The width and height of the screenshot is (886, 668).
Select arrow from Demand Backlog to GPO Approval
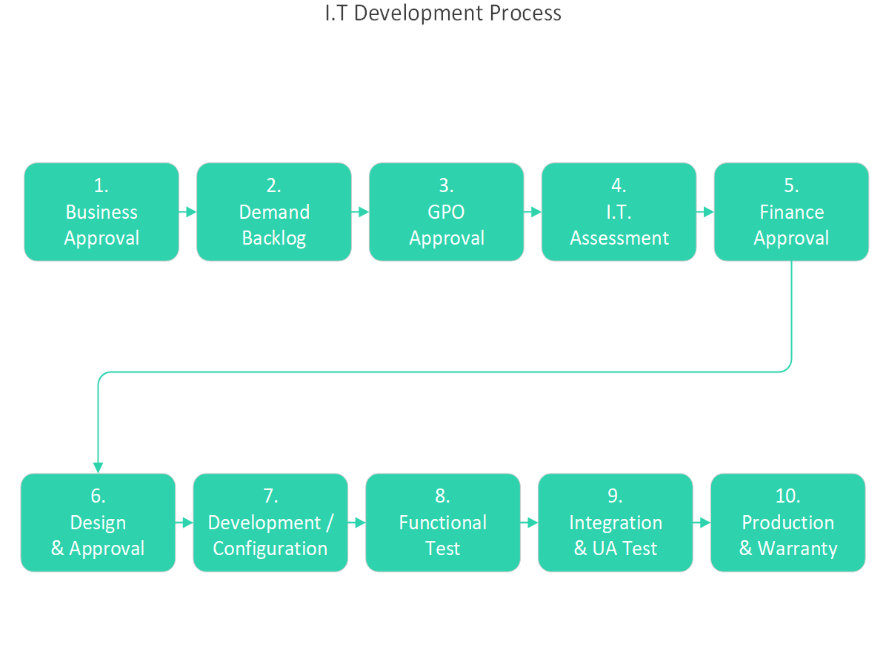(360, 212)
